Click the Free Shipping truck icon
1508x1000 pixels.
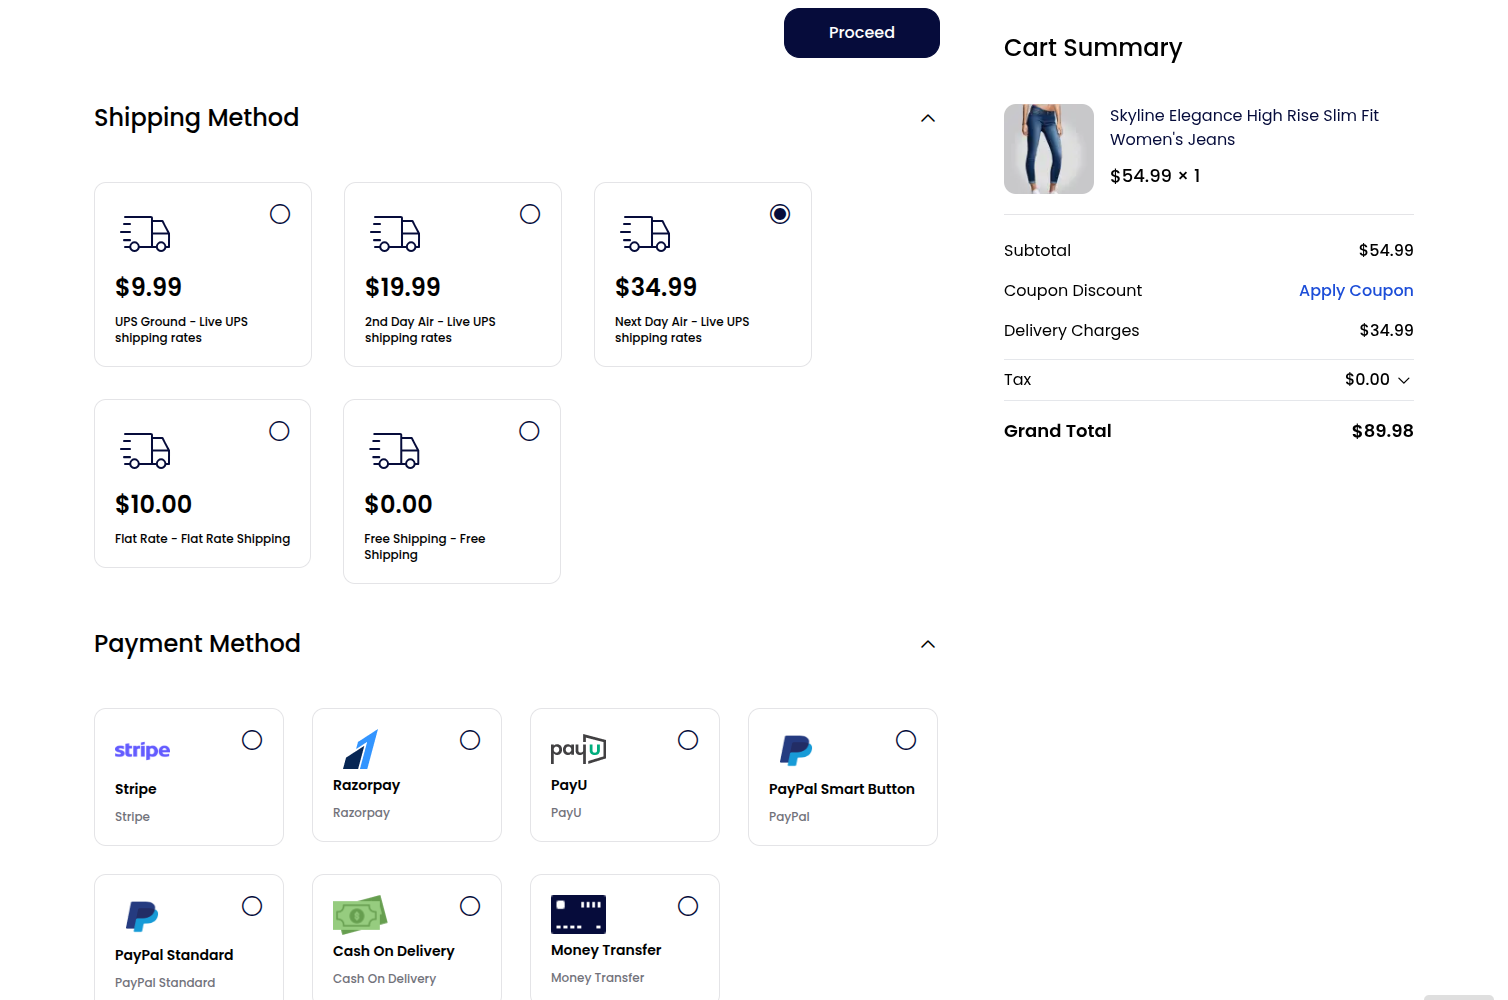click(395, 450)
